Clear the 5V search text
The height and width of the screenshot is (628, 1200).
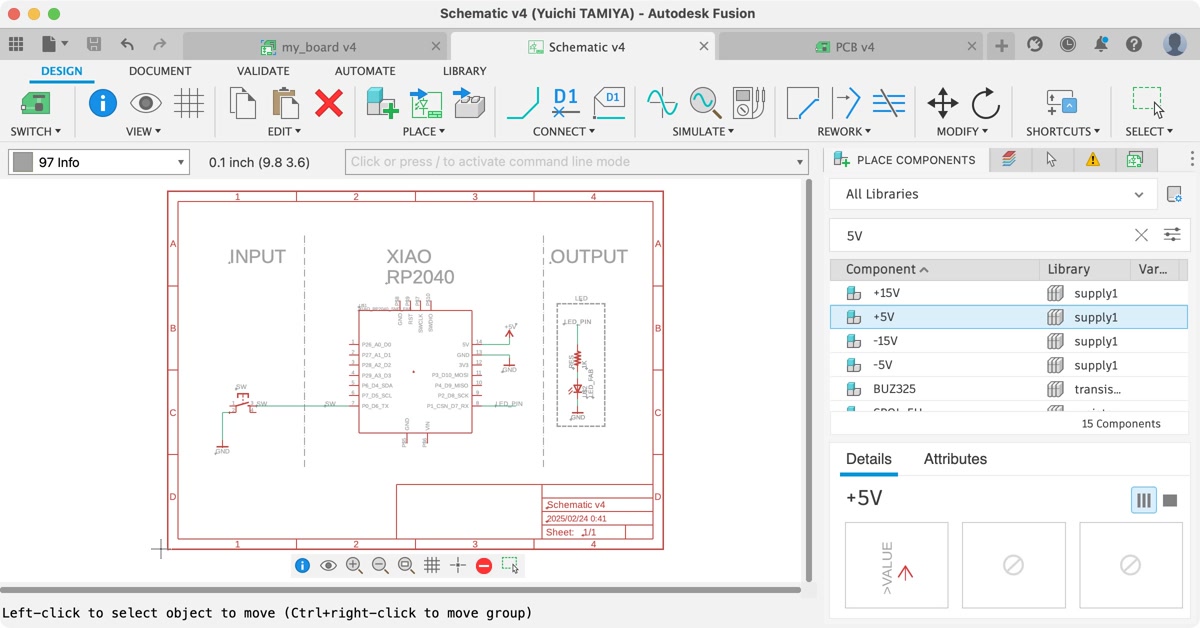(x=1141, y=235)
